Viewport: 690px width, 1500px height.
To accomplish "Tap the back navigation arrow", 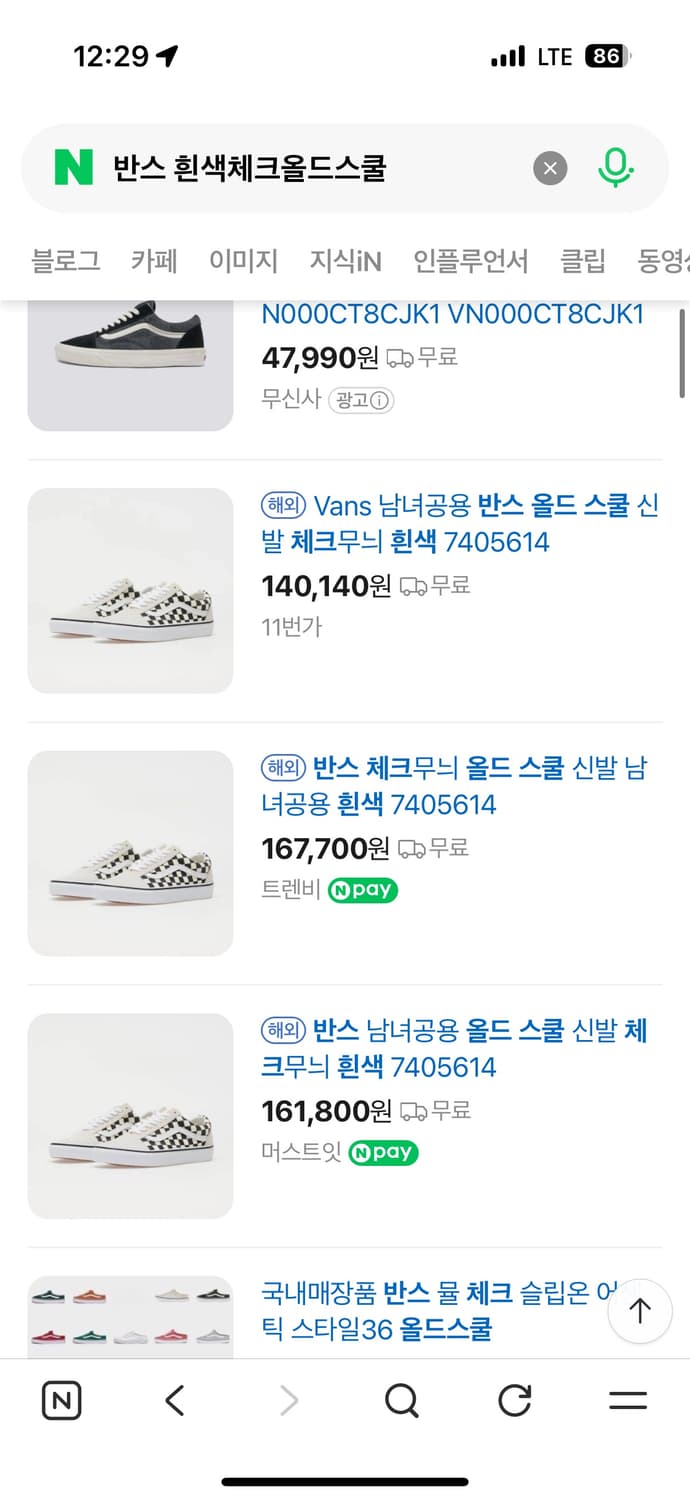I will click(173, 1400).
